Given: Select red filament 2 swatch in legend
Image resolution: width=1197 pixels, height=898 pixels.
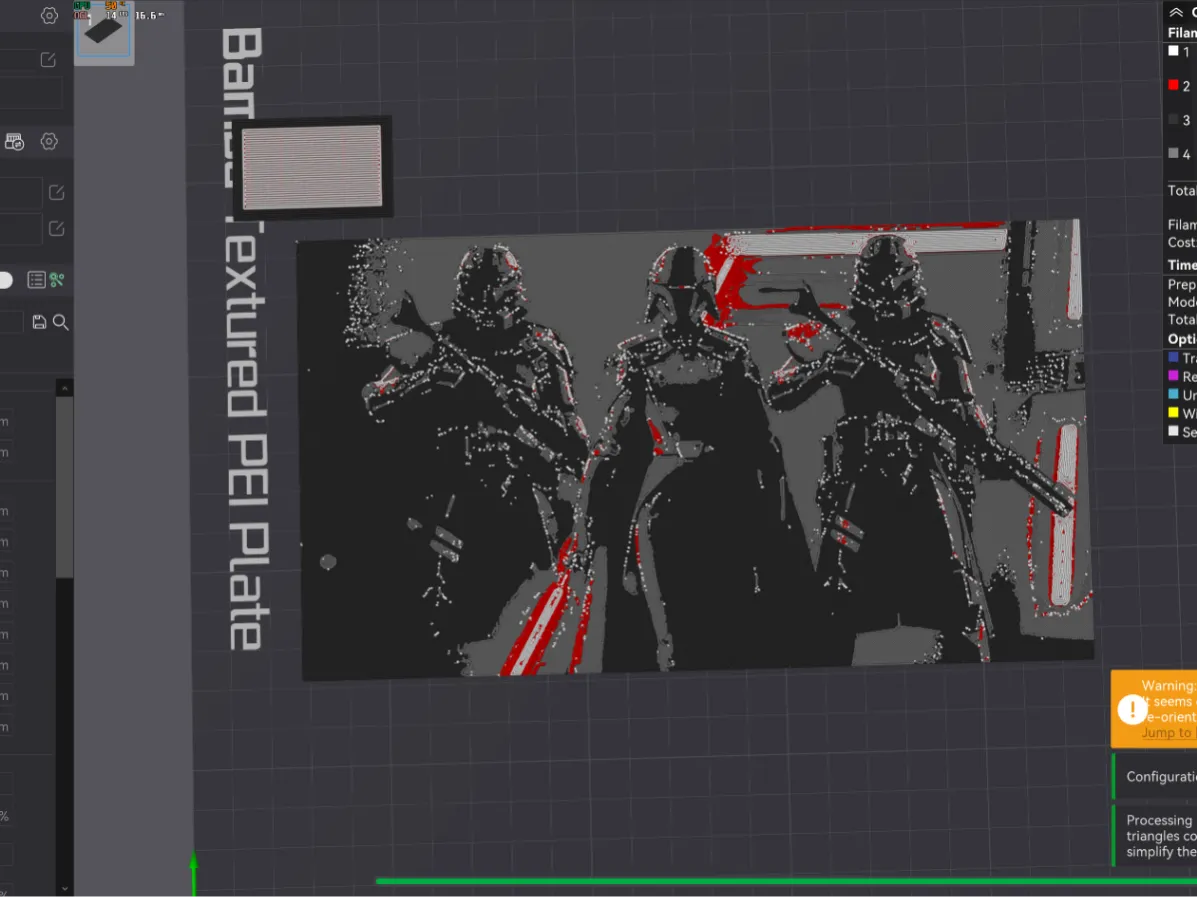Looking at the screenshot, I should pos(1173,85).
